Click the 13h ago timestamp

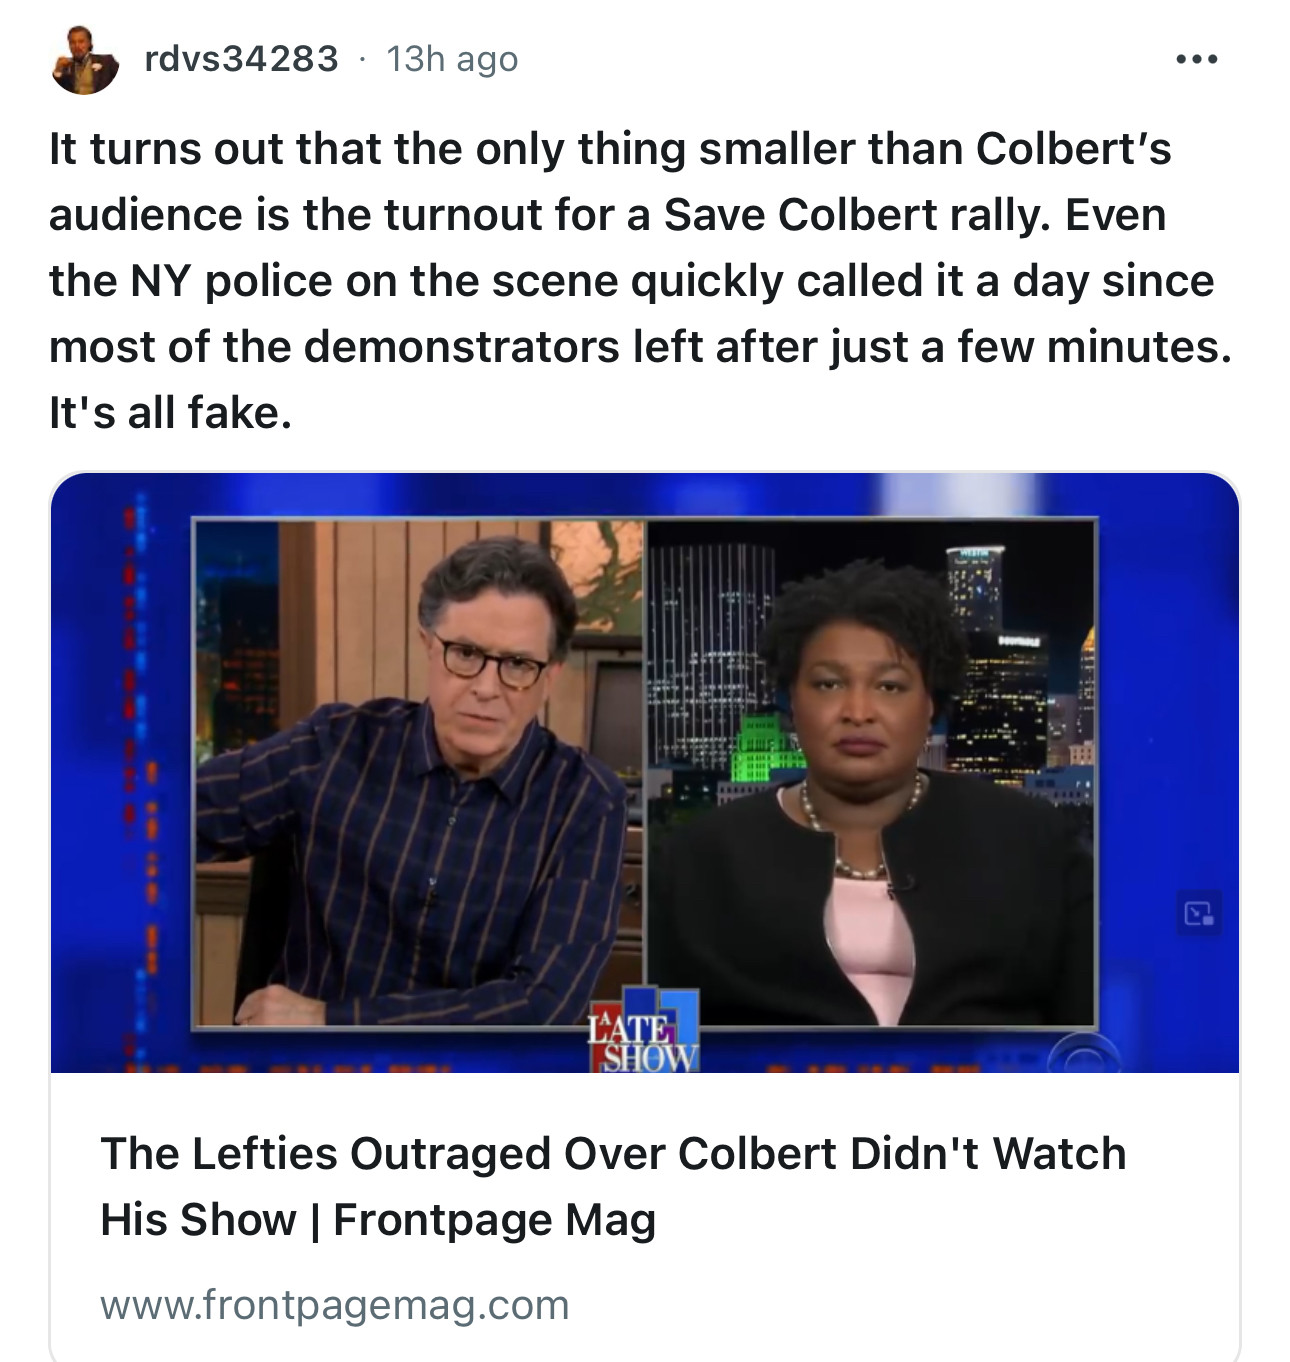click(452, 59)
